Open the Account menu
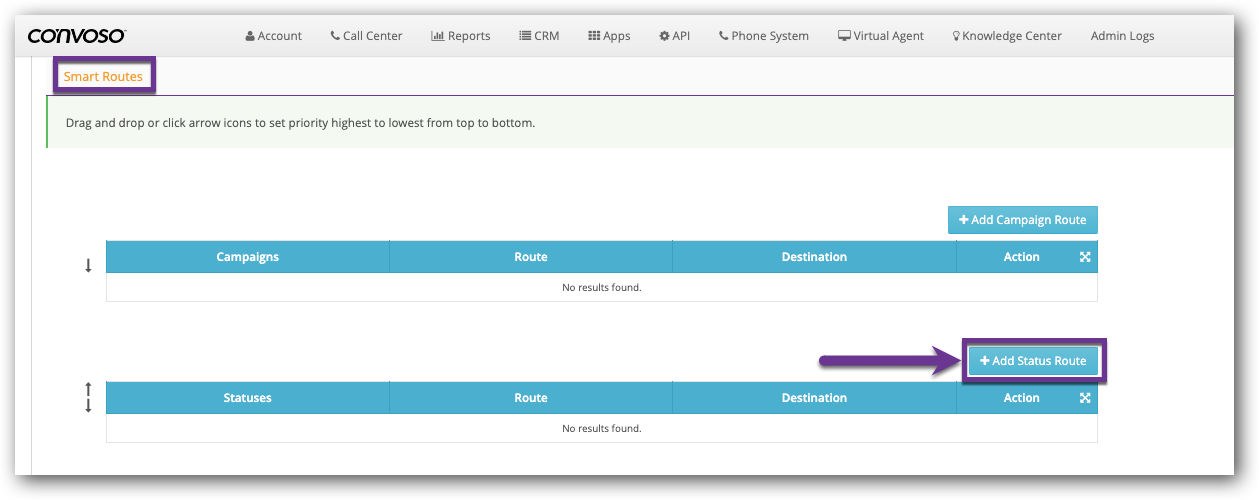Screen dimensions: 1259x500 [273, 36]
